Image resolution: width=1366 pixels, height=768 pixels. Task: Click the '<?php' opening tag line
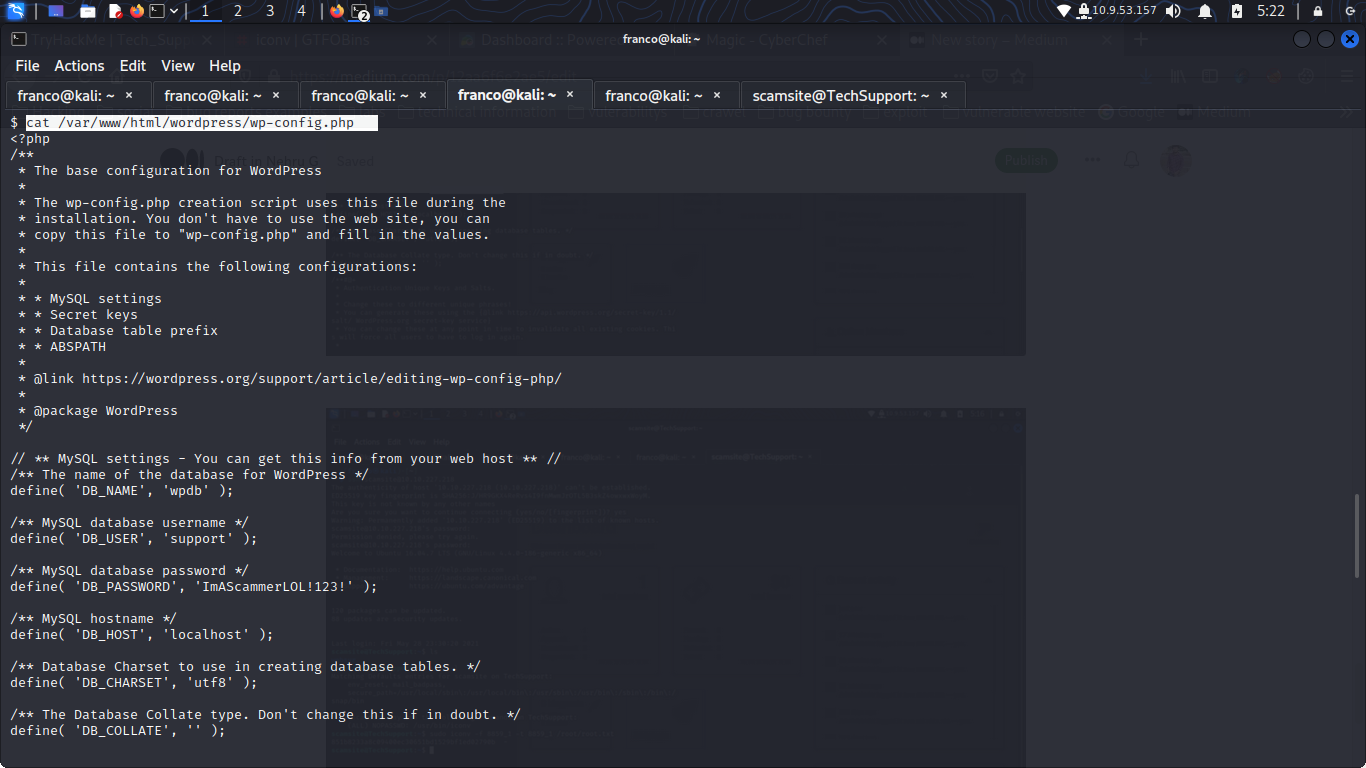coord(30,138)
